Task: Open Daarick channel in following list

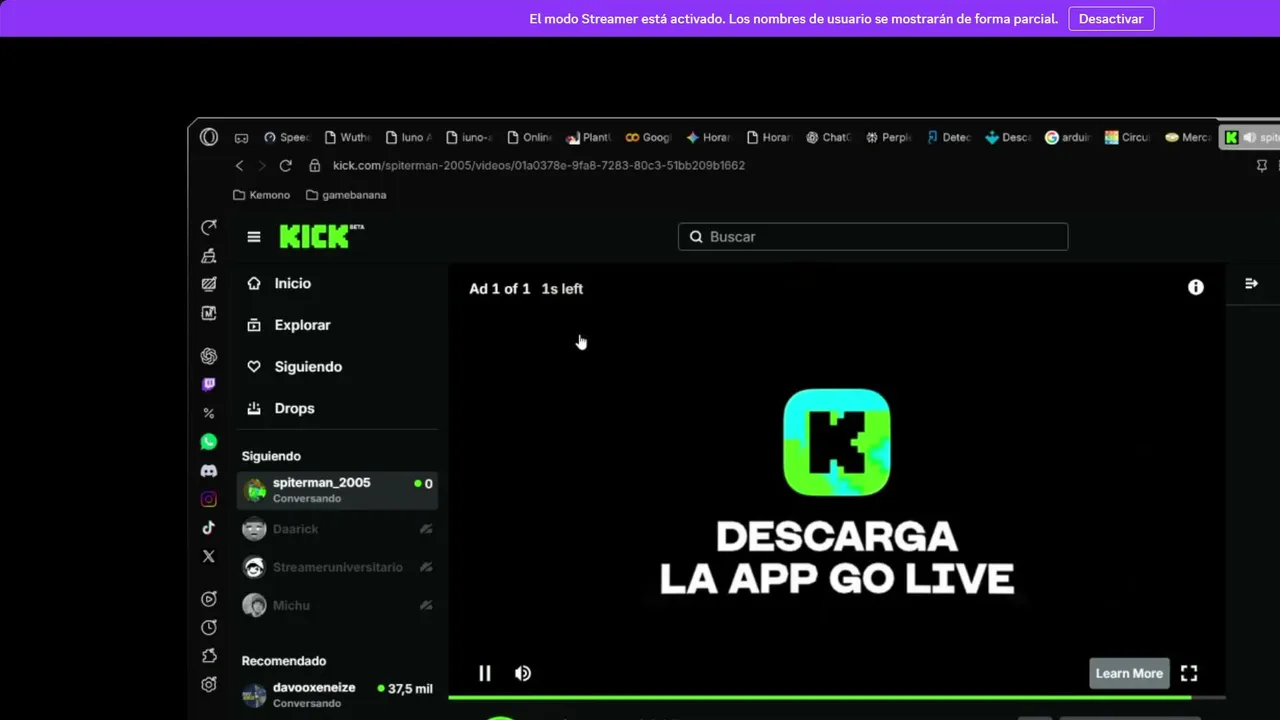Action: [x=338, y=529]
